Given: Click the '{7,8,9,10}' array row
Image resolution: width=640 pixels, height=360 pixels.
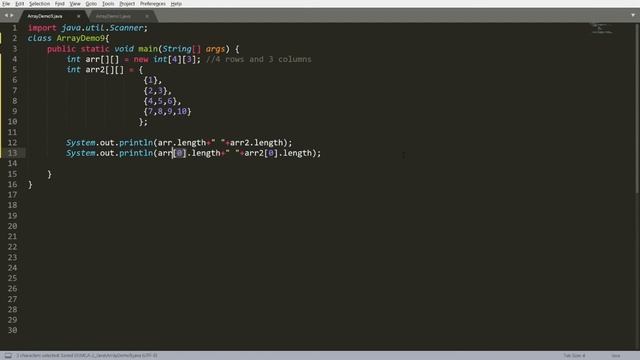Looking at the screenshot, I should click(x=167, y=111).
